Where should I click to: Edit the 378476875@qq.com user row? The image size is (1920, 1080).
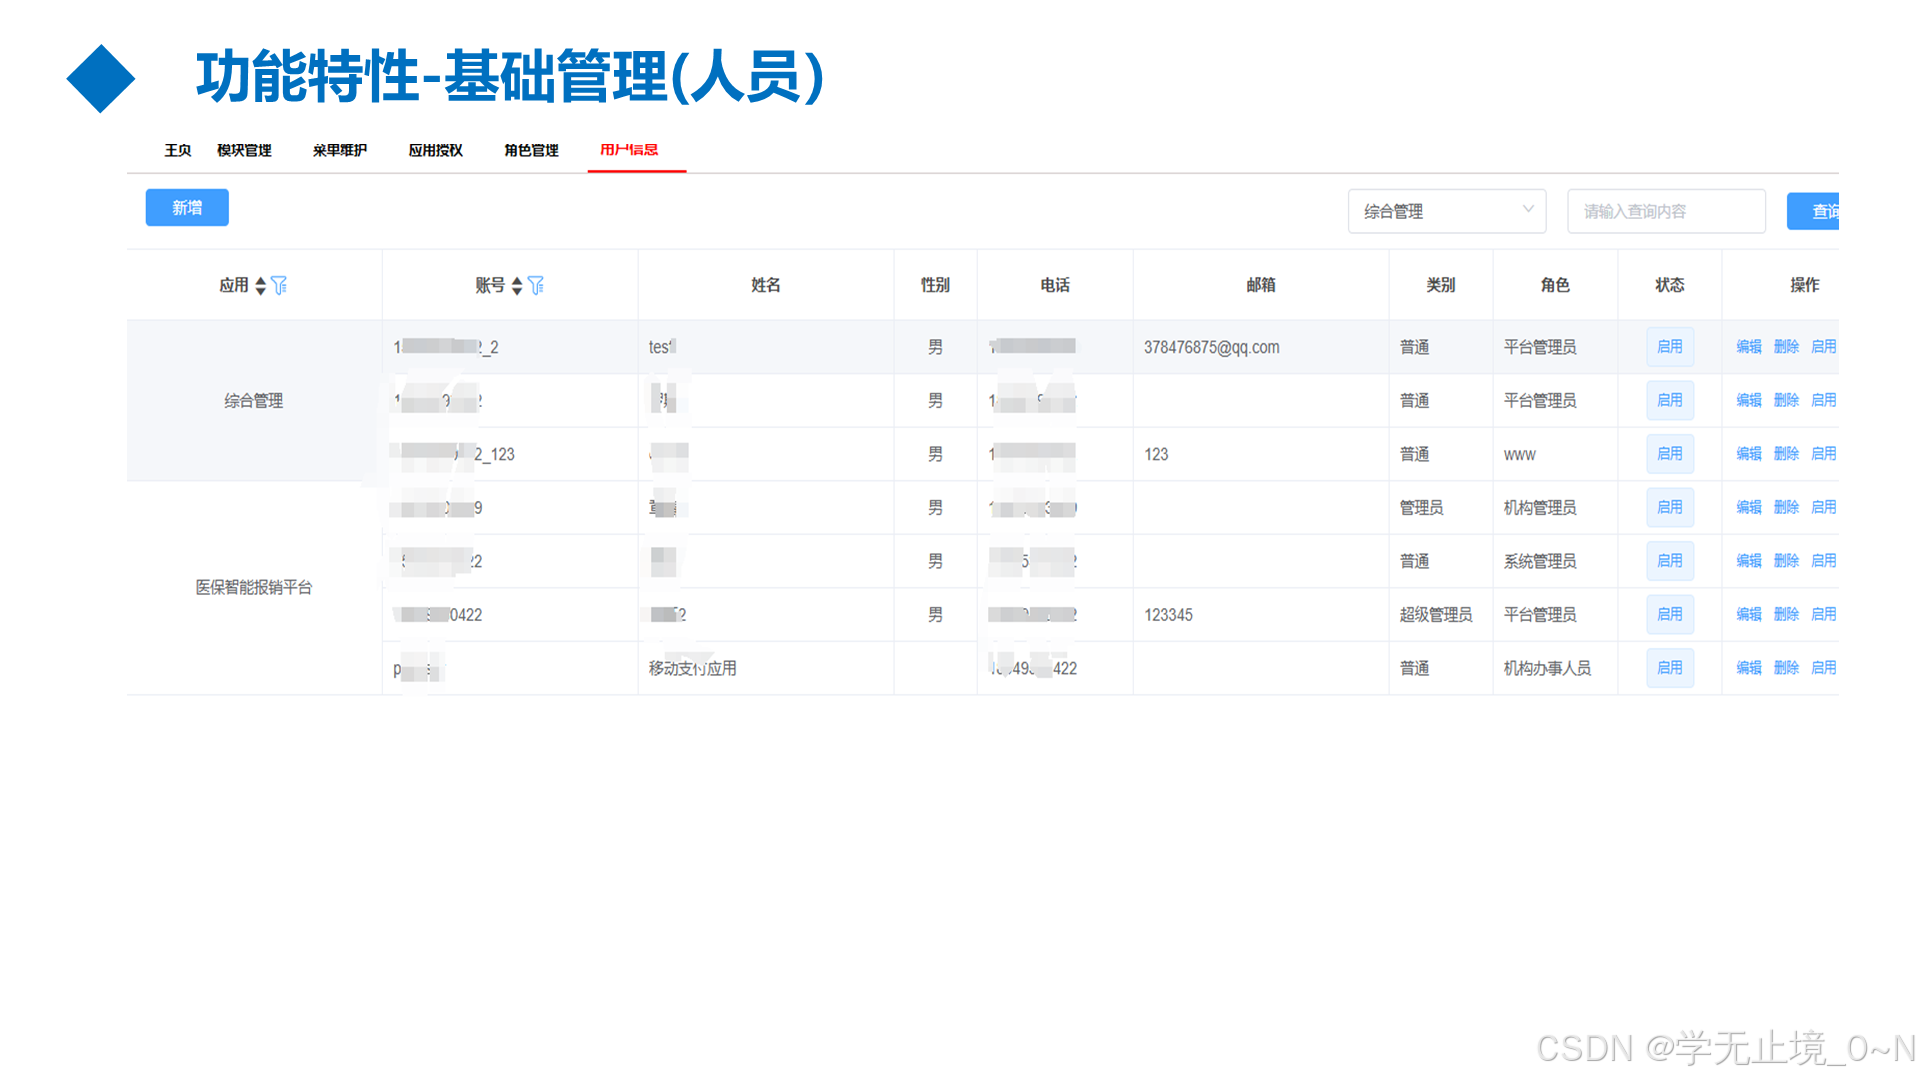pyautogui.click(x=1748, y=346)
